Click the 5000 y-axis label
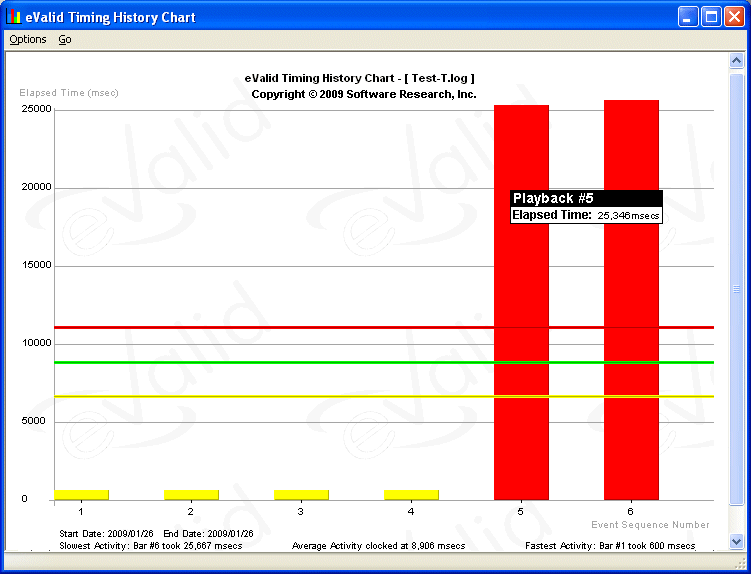 [34, 421]
